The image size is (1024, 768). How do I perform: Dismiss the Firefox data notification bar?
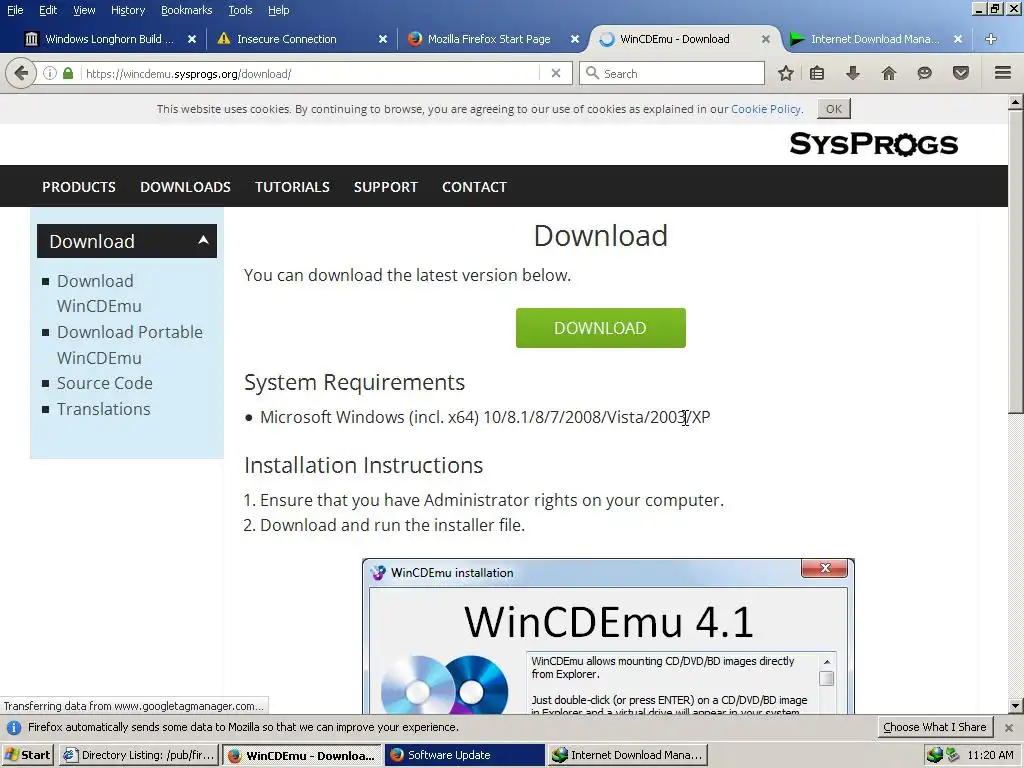[1009, 728]
